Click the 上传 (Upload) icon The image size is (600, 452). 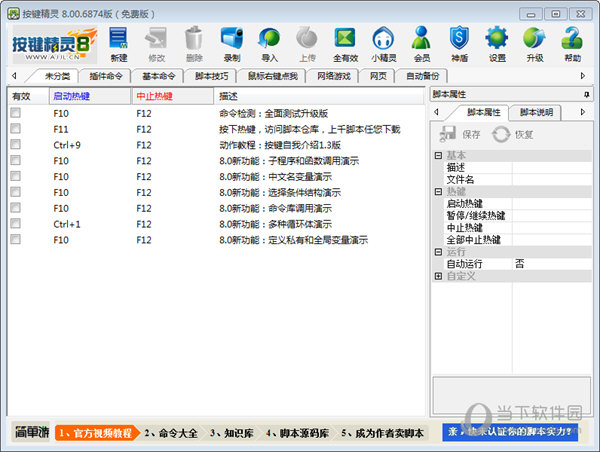coord(307,44)
